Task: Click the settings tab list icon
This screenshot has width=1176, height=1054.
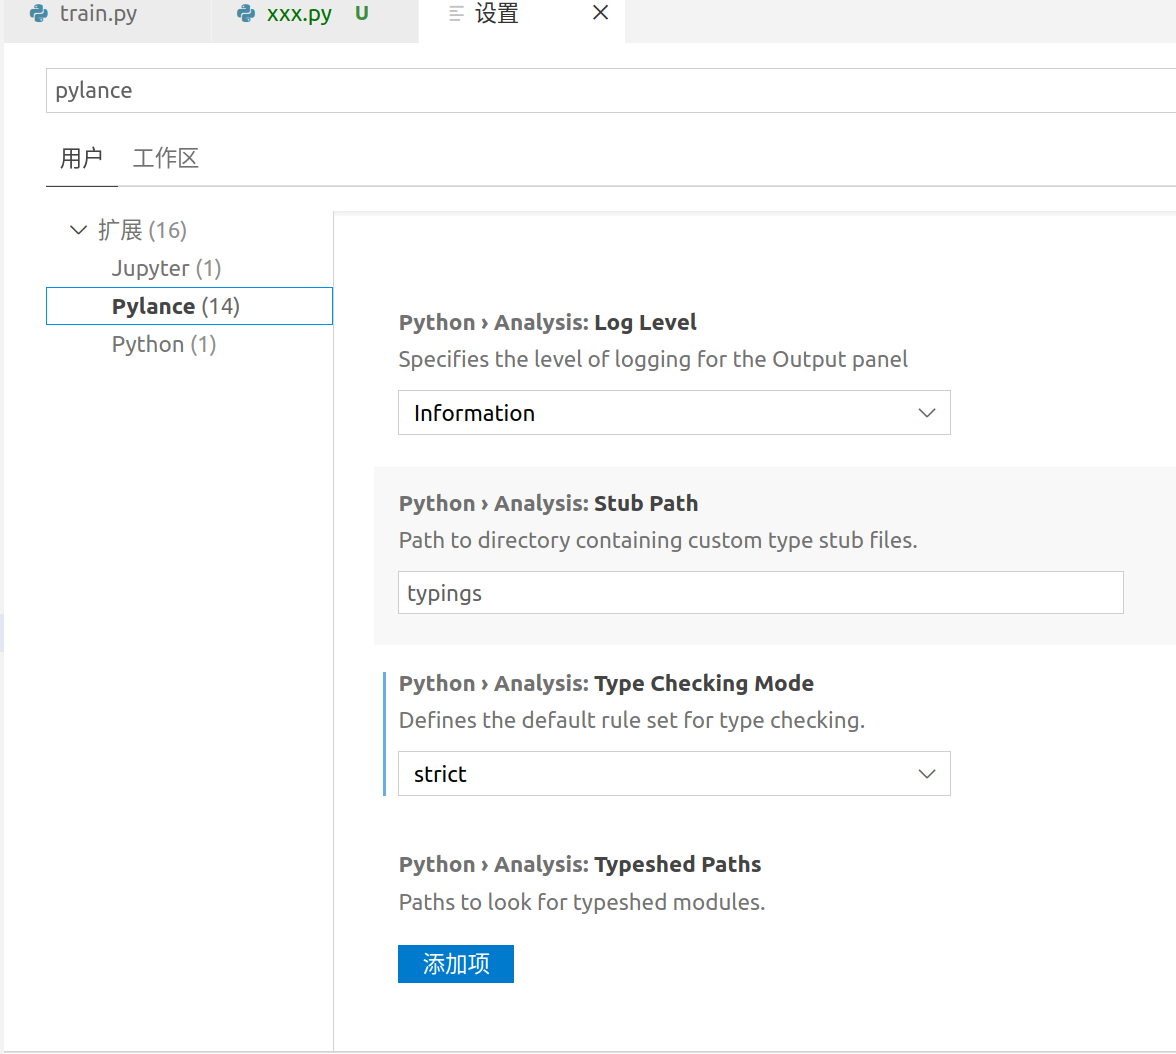Action: point(457,15)
